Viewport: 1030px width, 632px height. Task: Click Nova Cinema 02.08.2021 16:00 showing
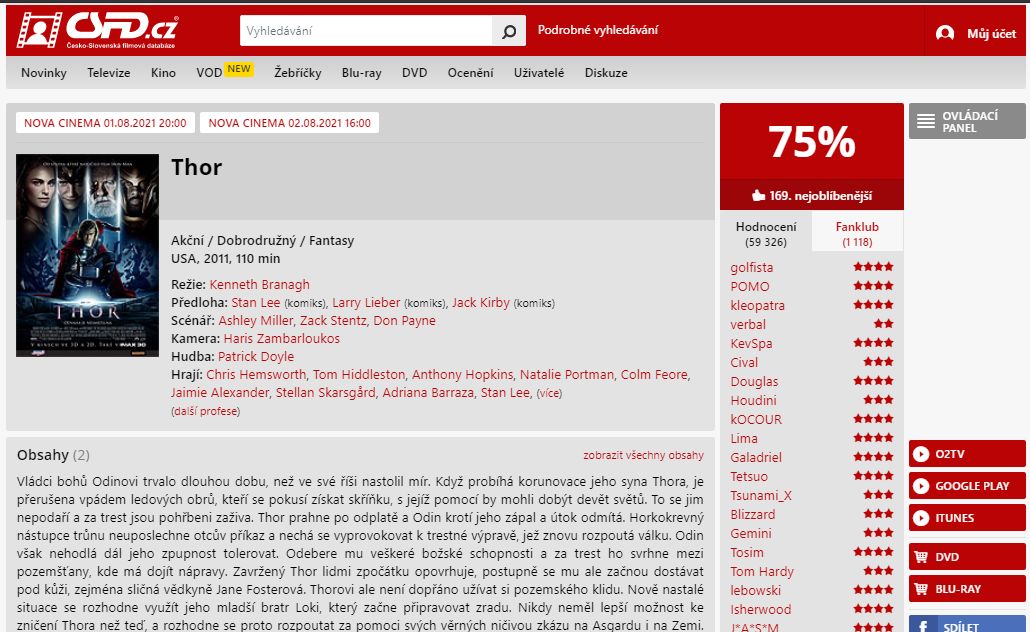click(x=290, y=123)
